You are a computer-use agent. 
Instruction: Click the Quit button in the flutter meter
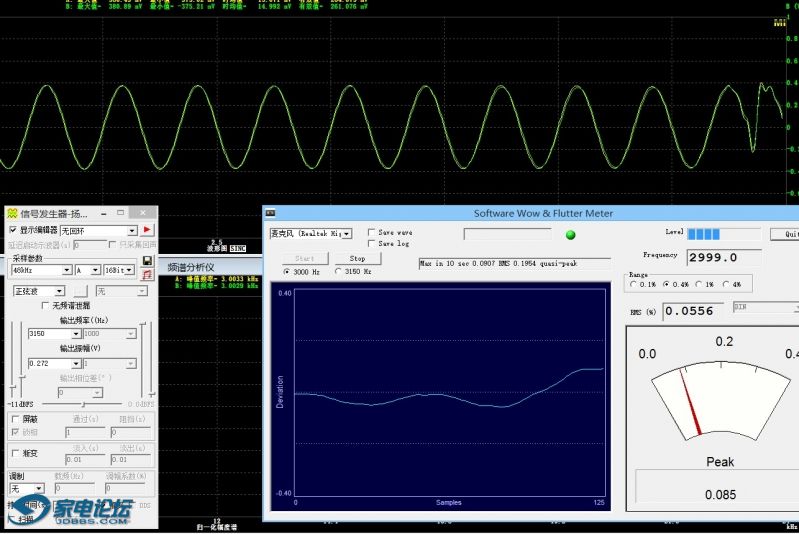(x=785, y=234)
